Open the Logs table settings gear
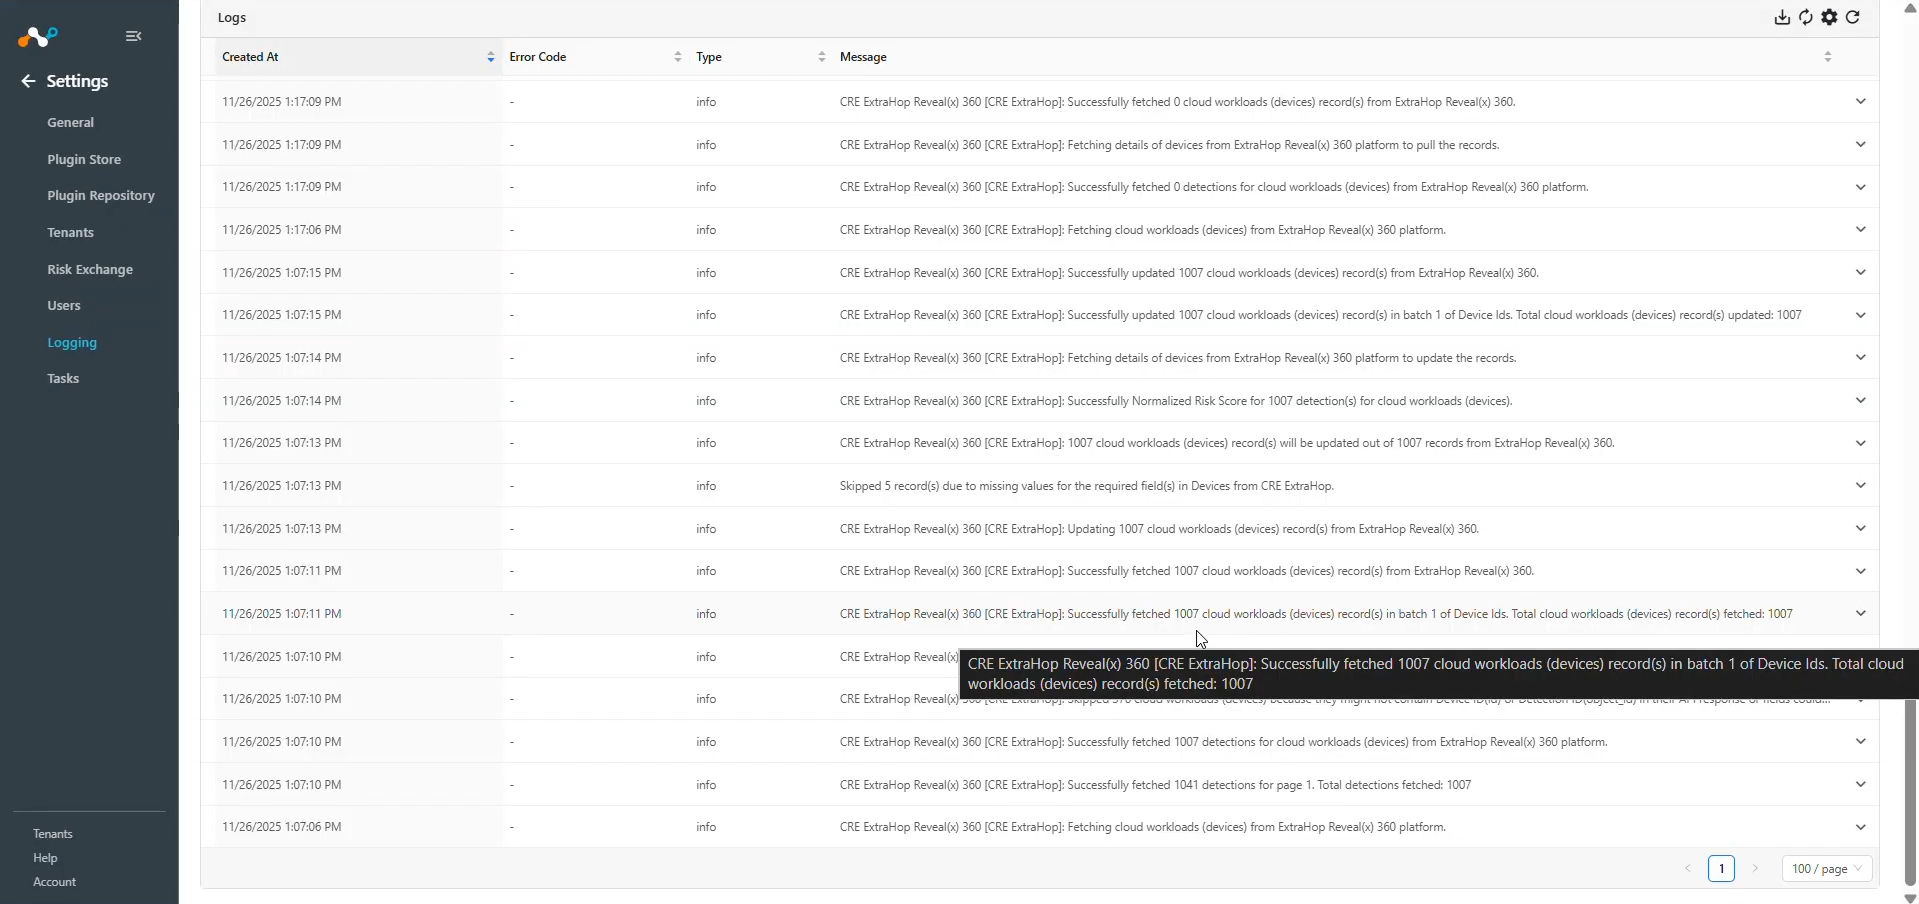Screen dimensions: 1919x904 1830,17
